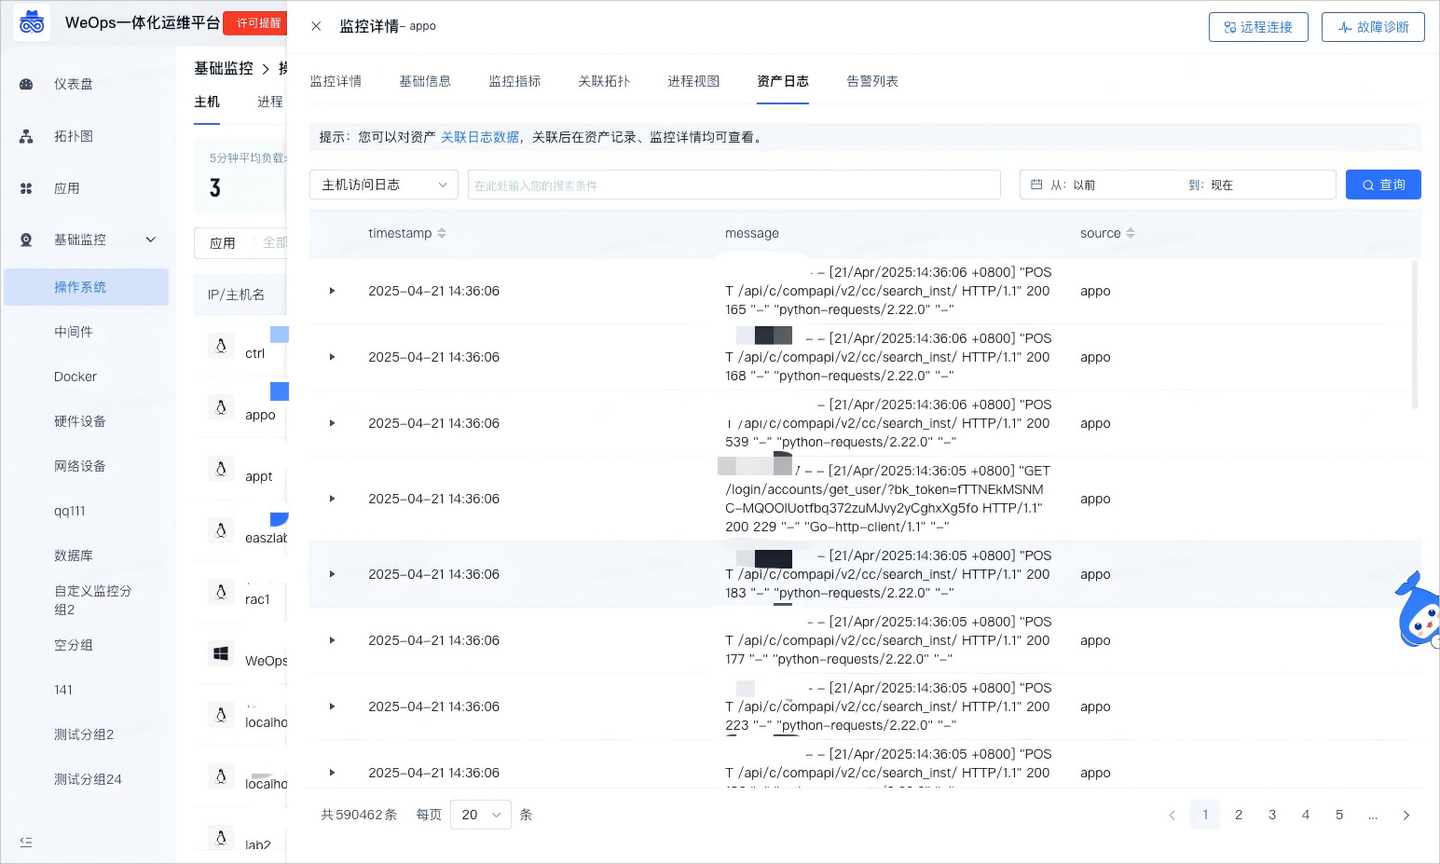Open the 每页 20 page size dropdown

[480, 814]
